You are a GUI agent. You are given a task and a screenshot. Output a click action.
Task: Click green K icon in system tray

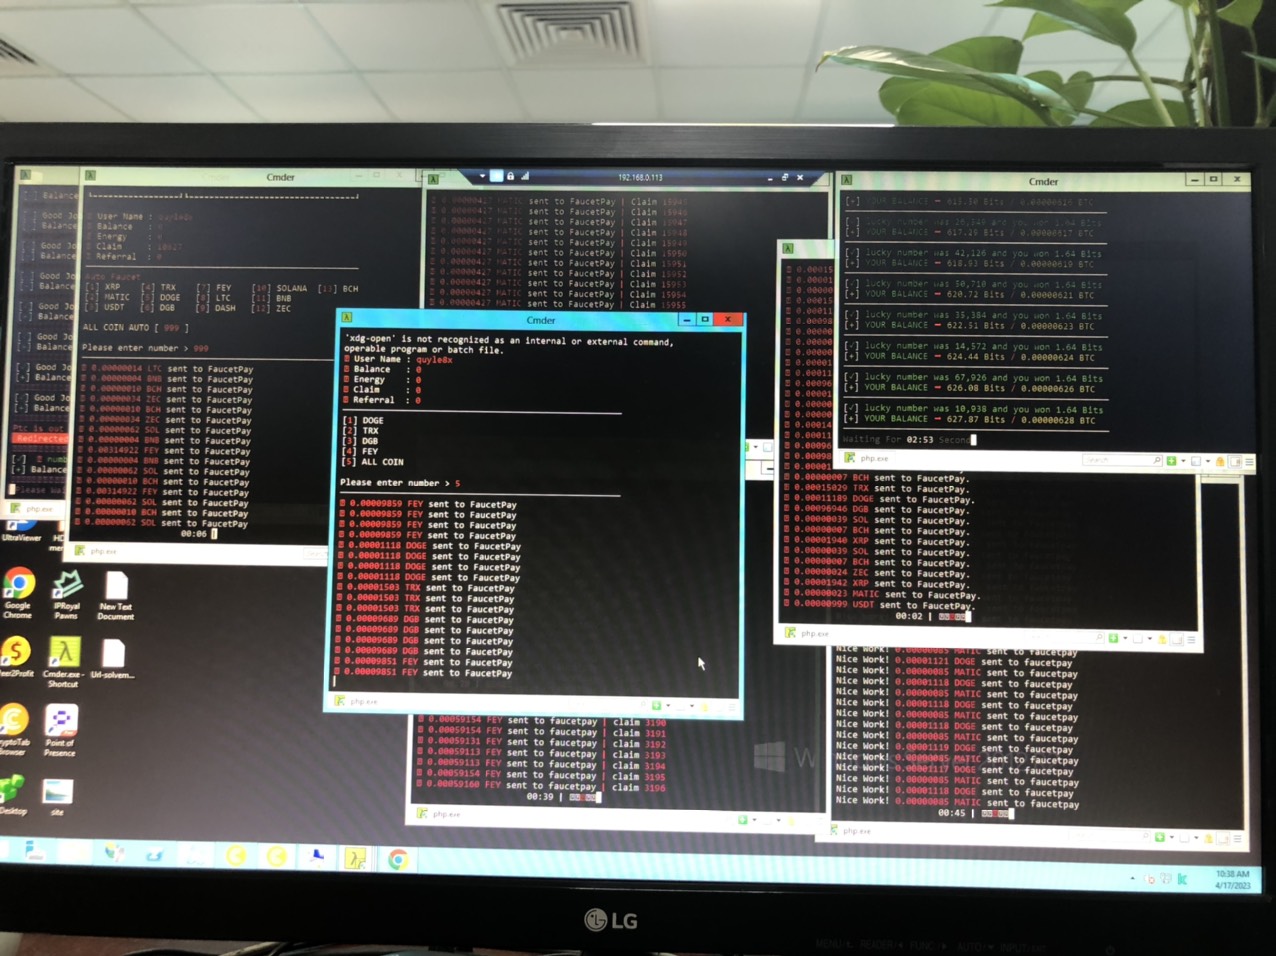pos(1182,879)
